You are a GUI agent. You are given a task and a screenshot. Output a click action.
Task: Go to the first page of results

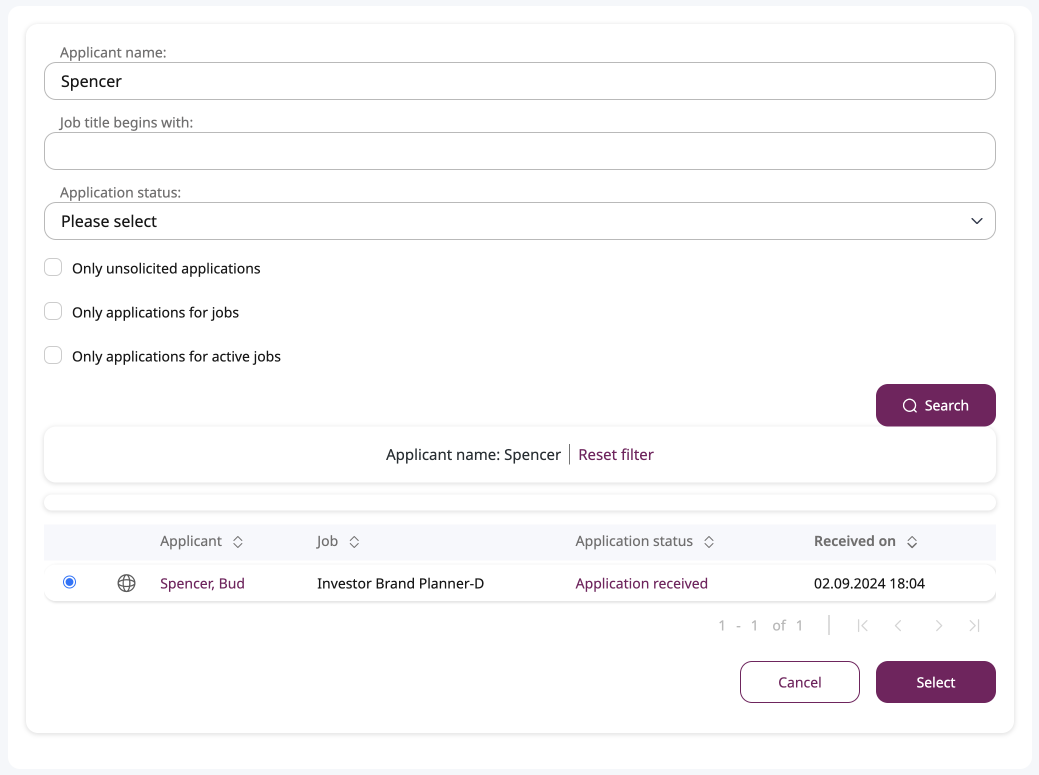[x=863, y=626]
